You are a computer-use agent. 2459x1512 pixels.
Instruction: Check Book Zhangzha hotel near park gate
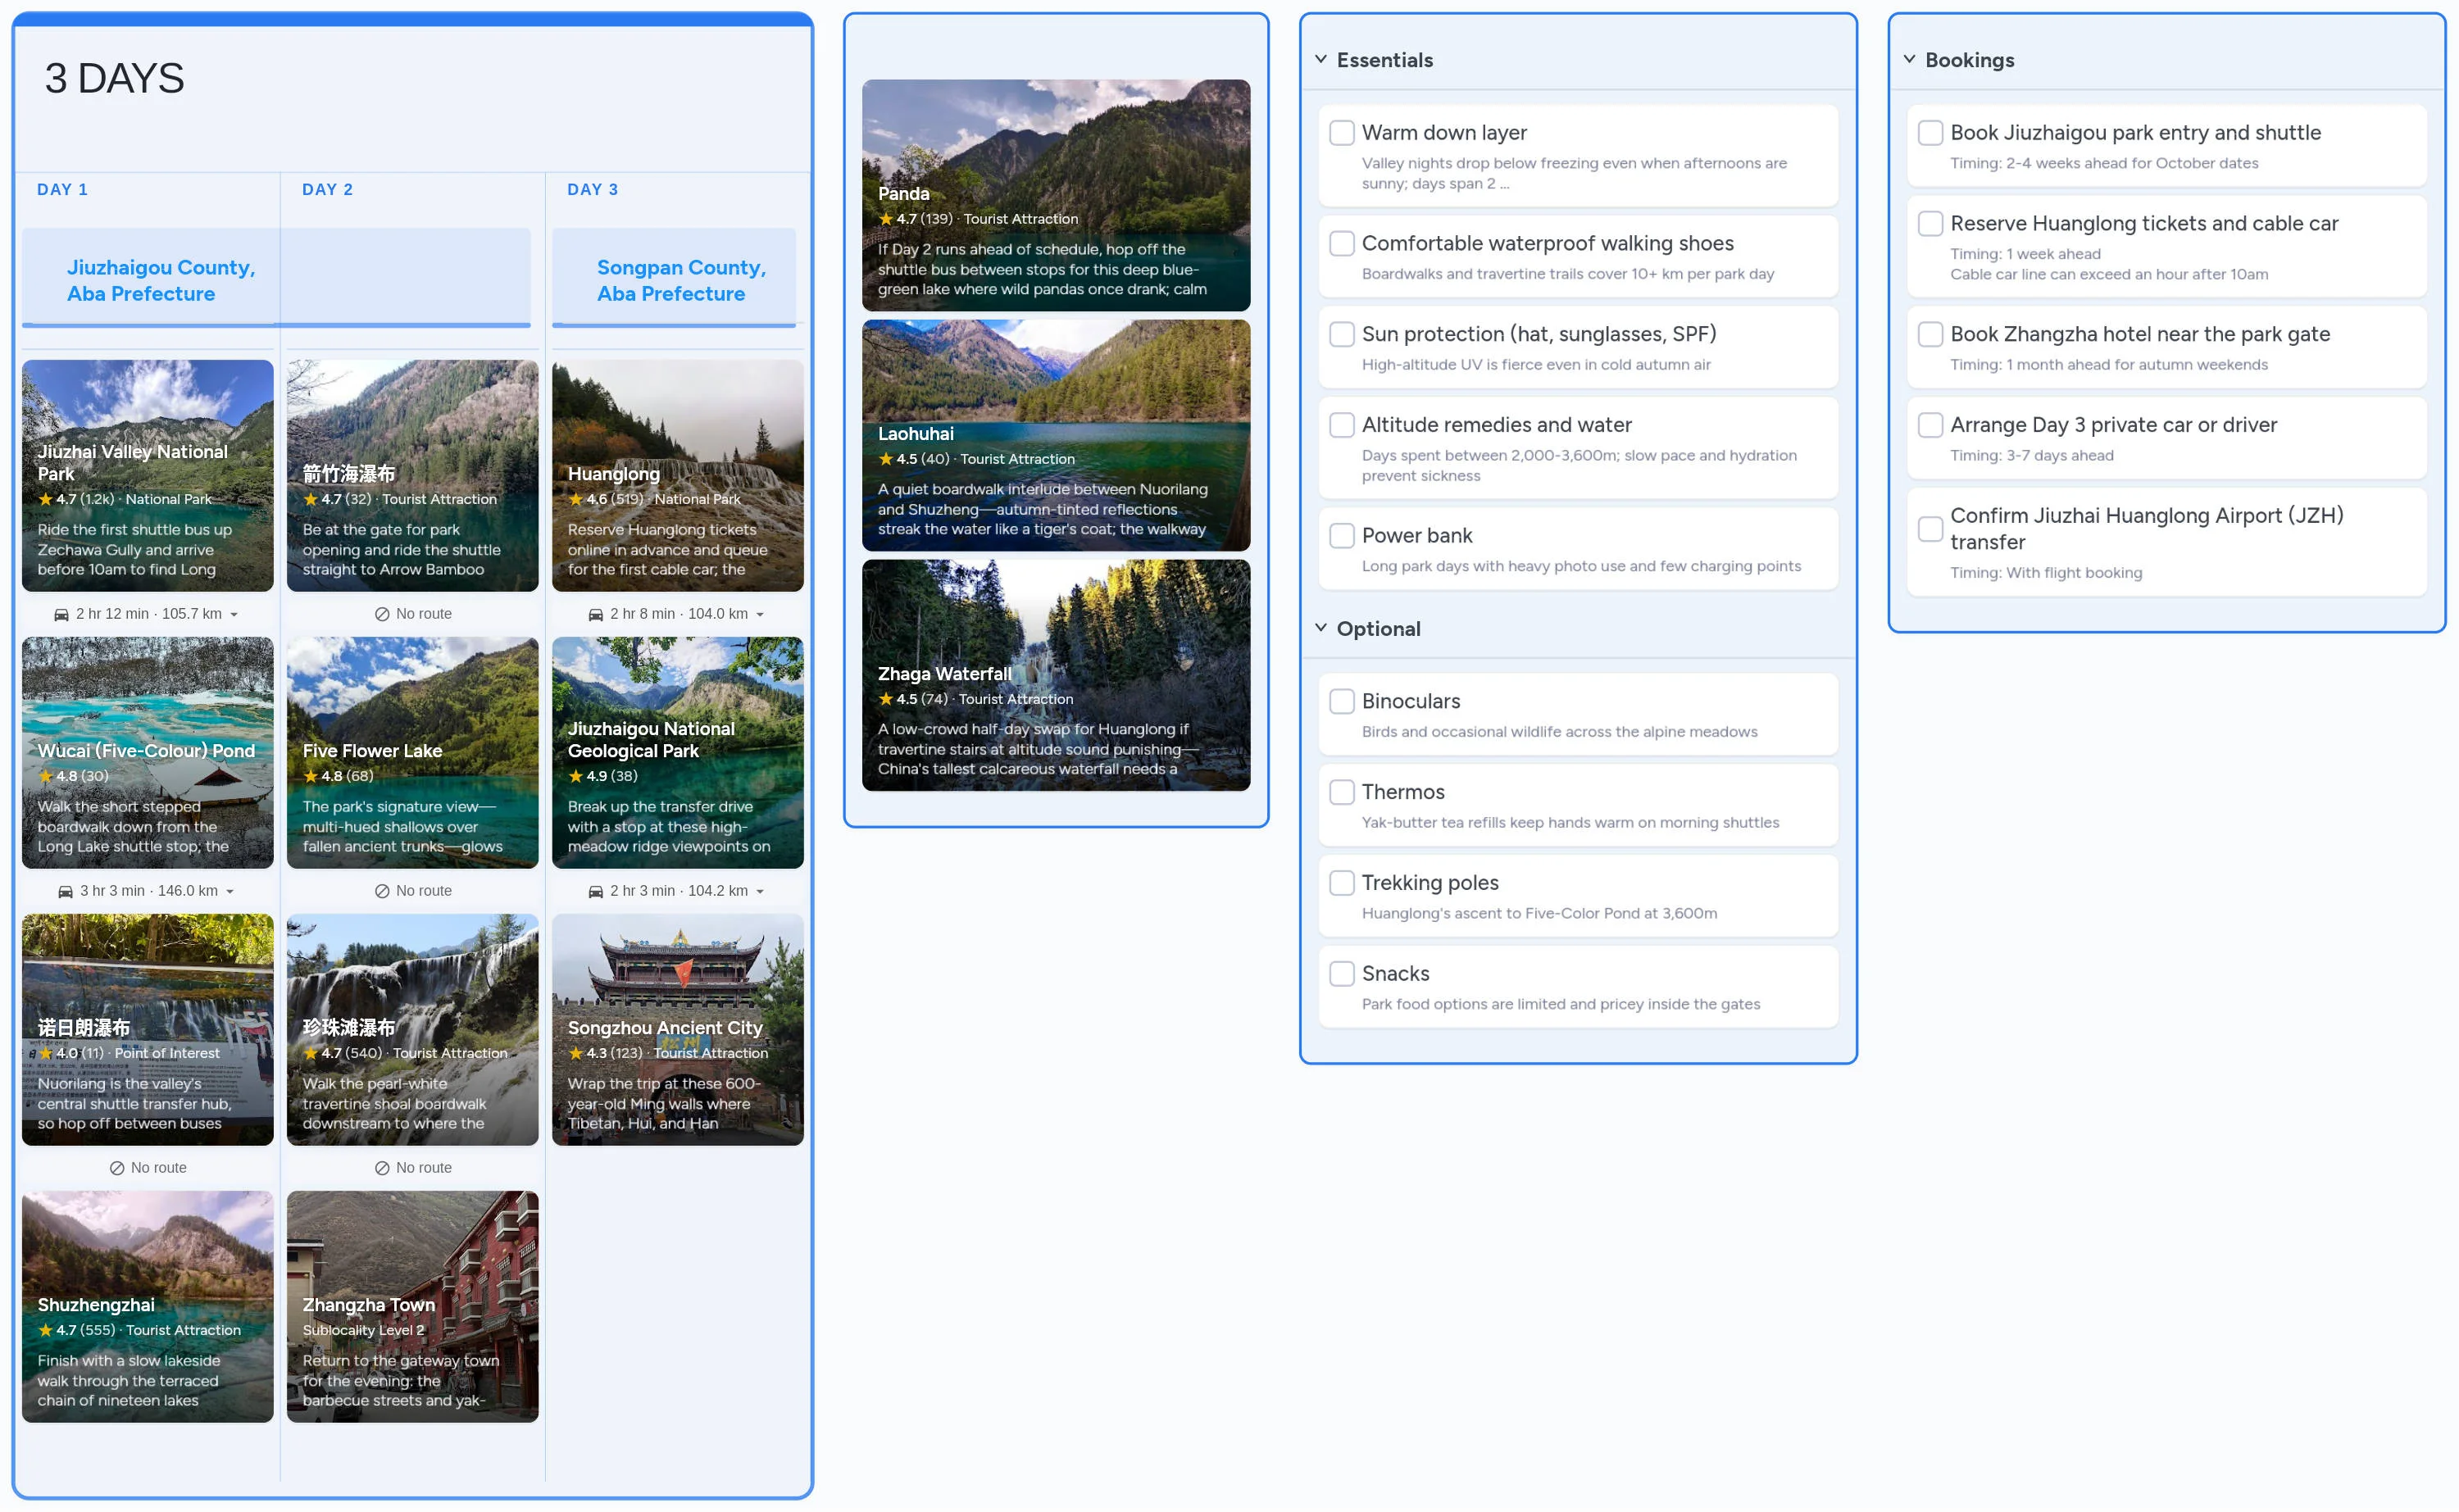point(1930,335)
